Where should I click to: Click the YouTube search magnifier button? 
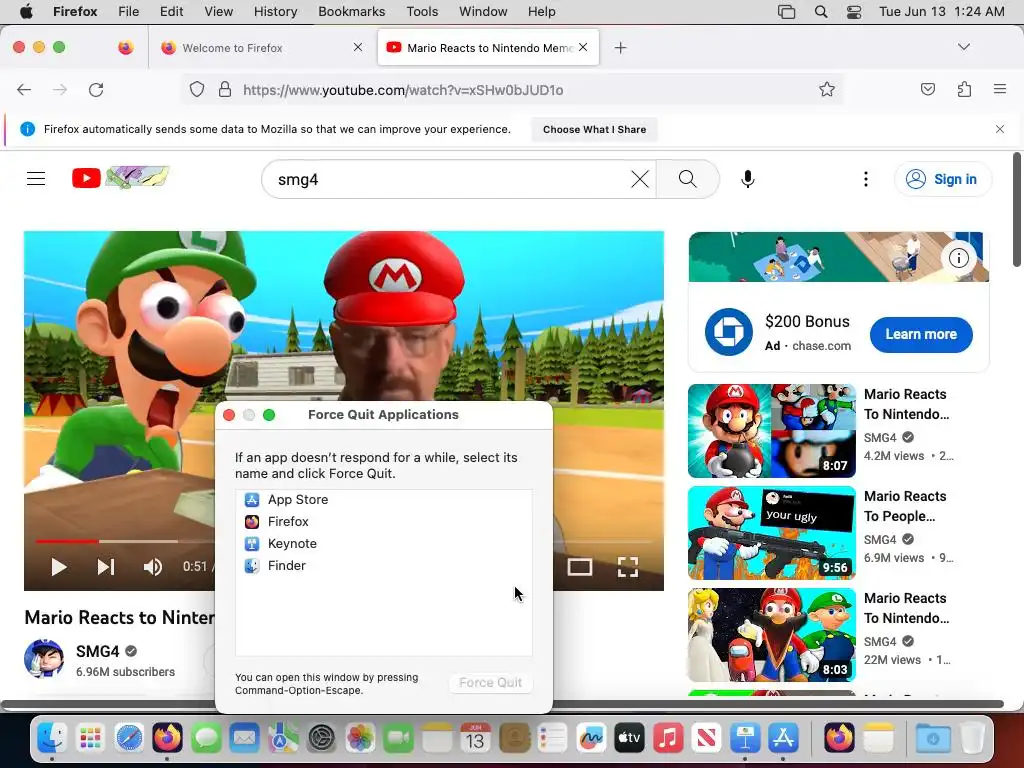point(687,179)
